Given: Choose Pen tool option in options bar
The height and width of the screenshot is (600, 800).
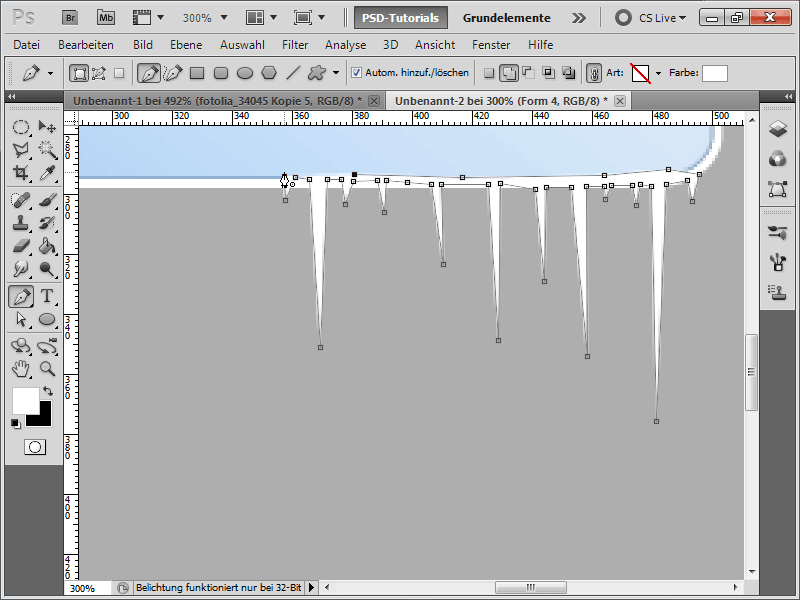Looking at the screenshot, I should [x=149, y=73].
